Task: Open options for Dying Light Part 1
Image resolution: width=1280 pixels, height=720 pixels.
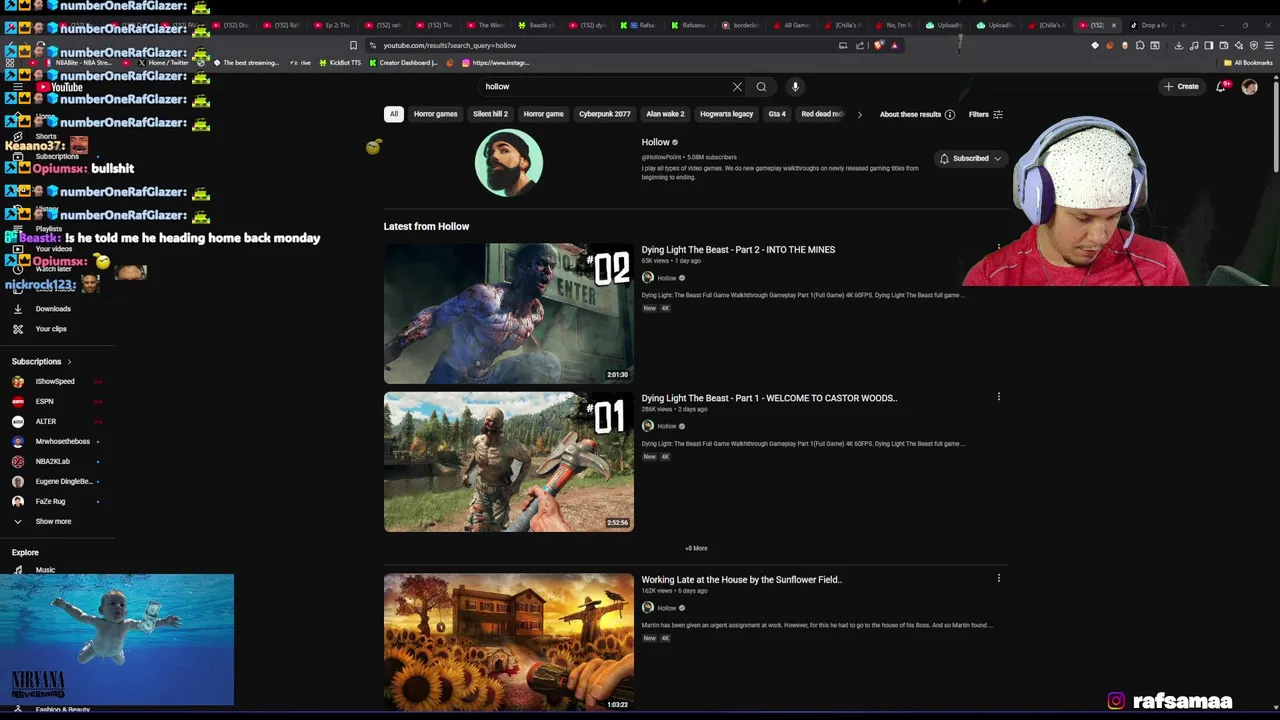Action: click(x=998, y=397)
